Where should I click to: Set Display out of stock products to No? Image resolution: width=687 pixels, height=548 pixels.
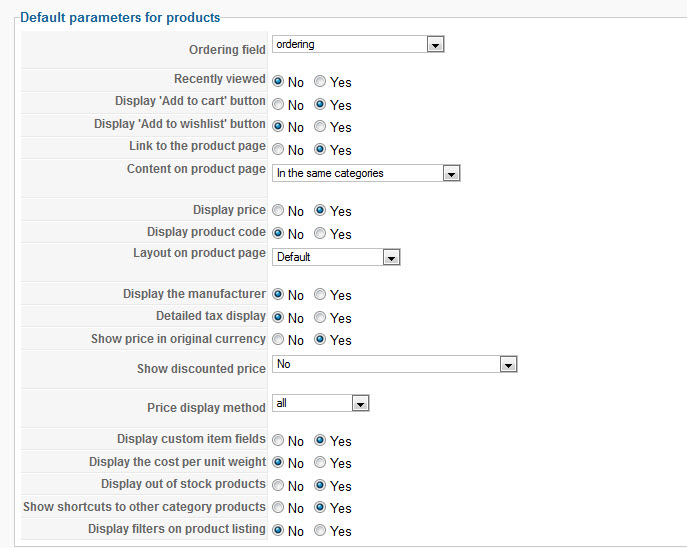[x=278, y=486]
